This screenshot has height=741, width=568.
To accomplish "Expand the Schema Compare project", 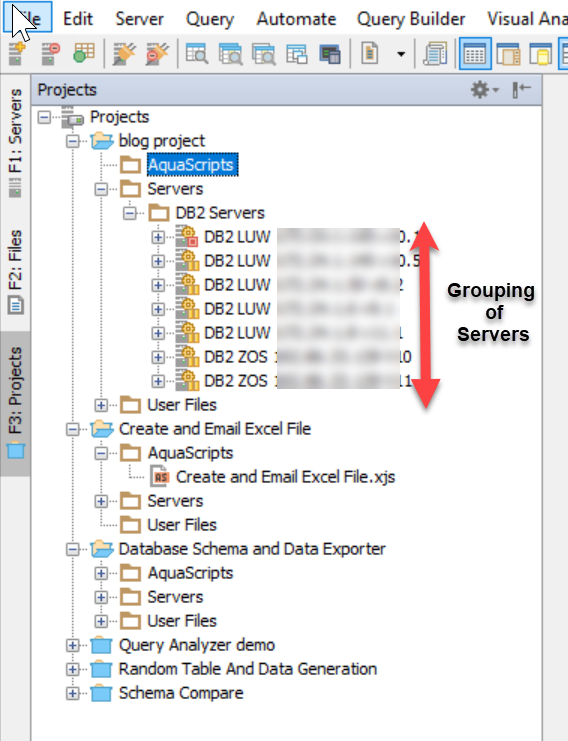I will point(72,693).
